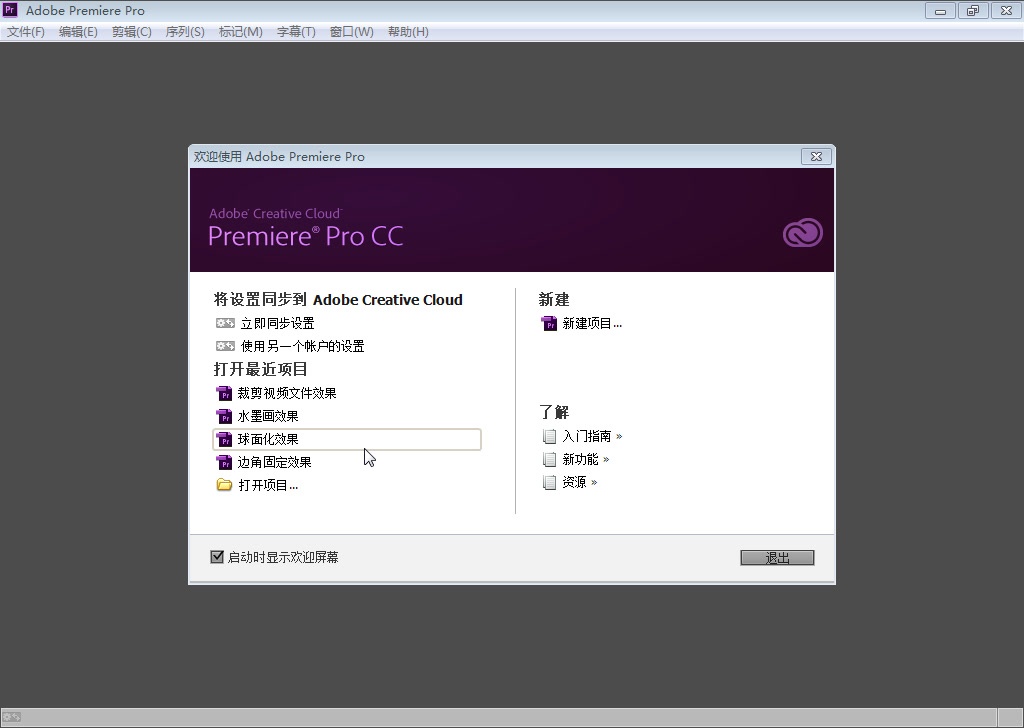Open the 帮助(H) menu
The height and width of the screenshot is (728, 1024).
(408, 31)
